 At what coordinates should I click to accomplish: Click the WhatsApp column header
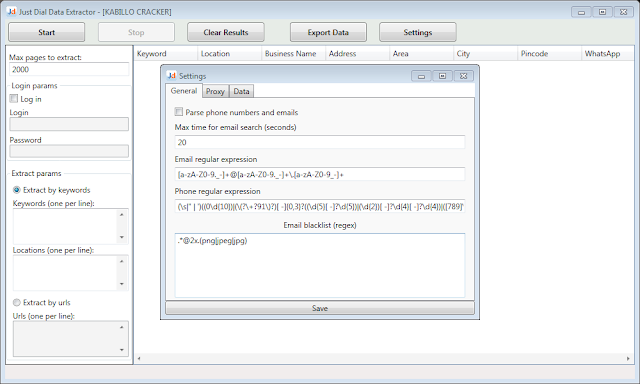[608, 53]
